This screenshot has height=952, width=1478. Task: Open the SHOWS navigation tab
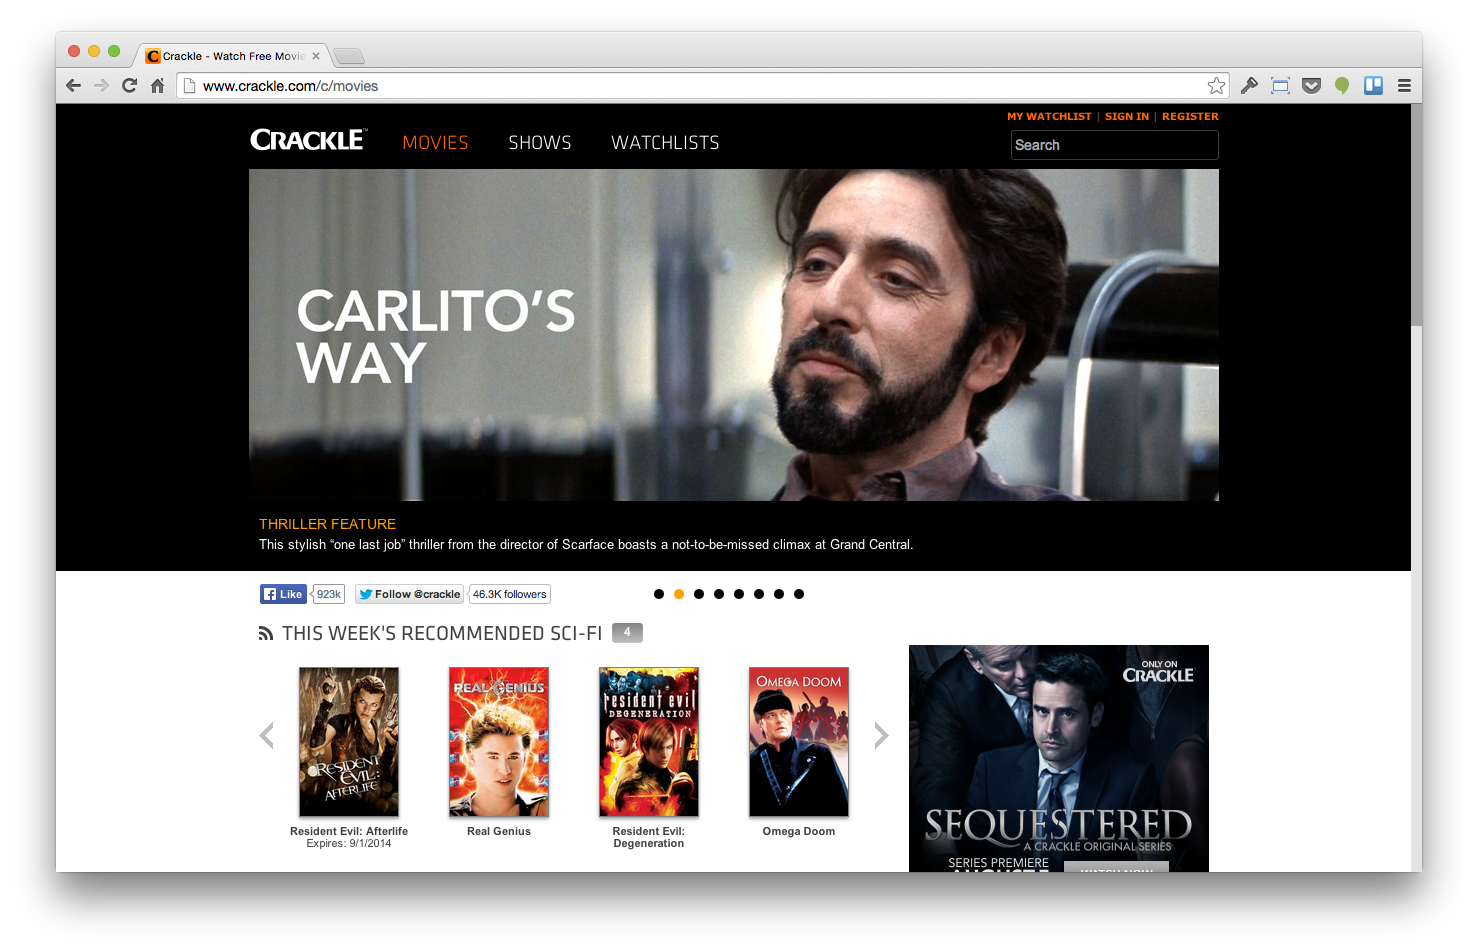[x=540, y=143]
